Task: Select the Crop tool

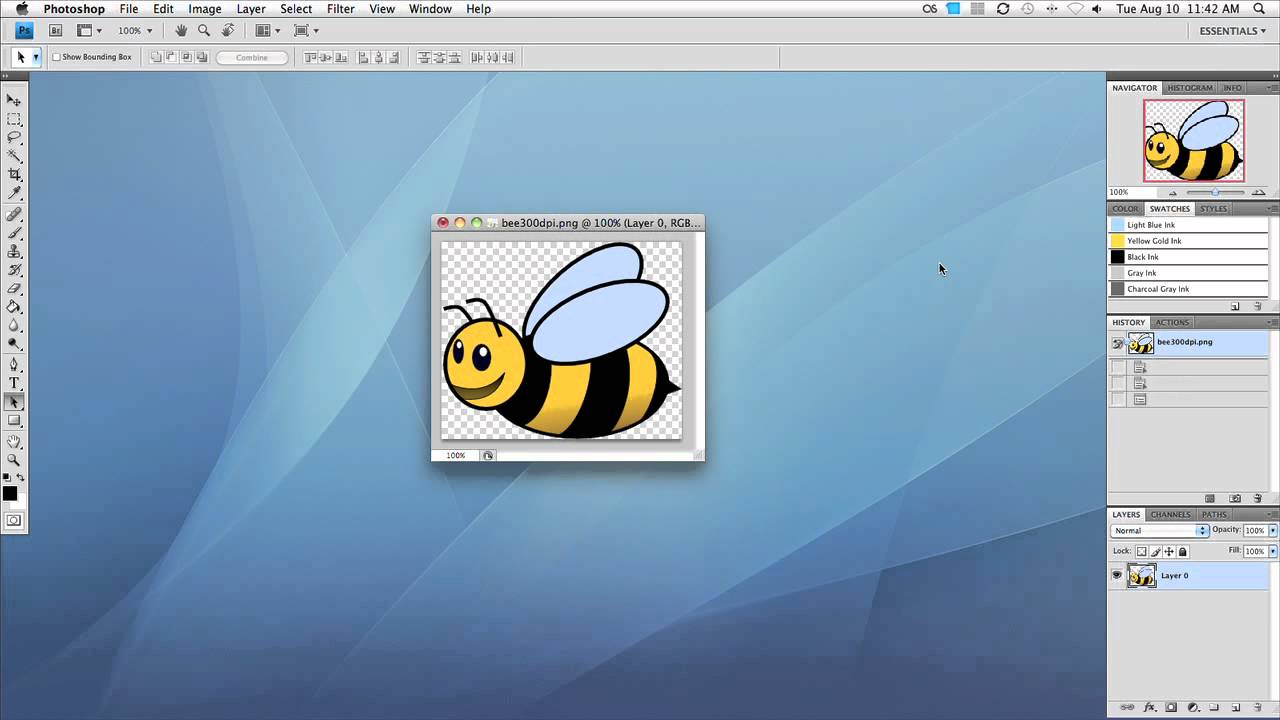Action: click(x=14, y=174)
